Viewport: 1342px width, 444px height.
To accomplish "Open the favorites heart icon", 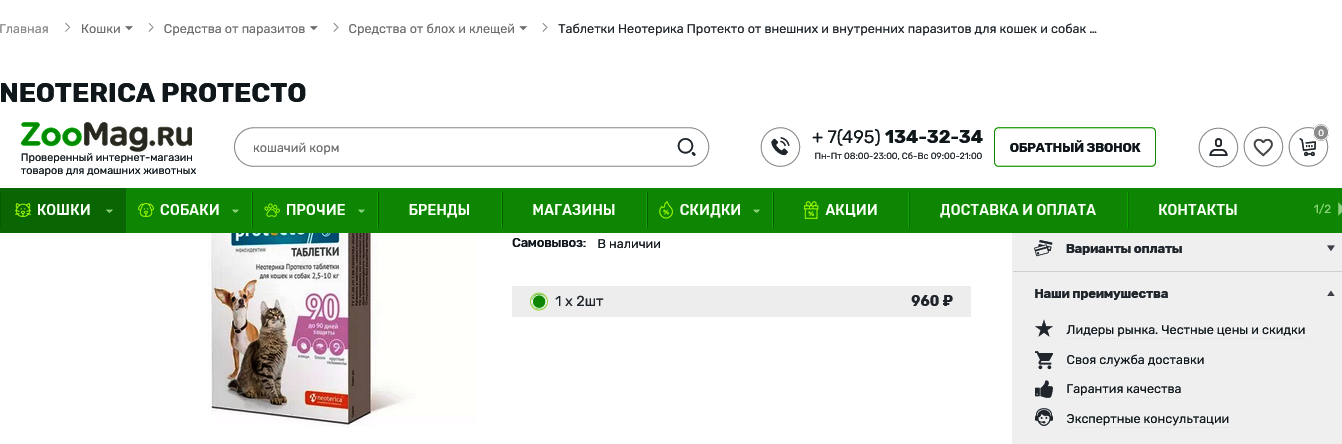I will [1263, 147].
